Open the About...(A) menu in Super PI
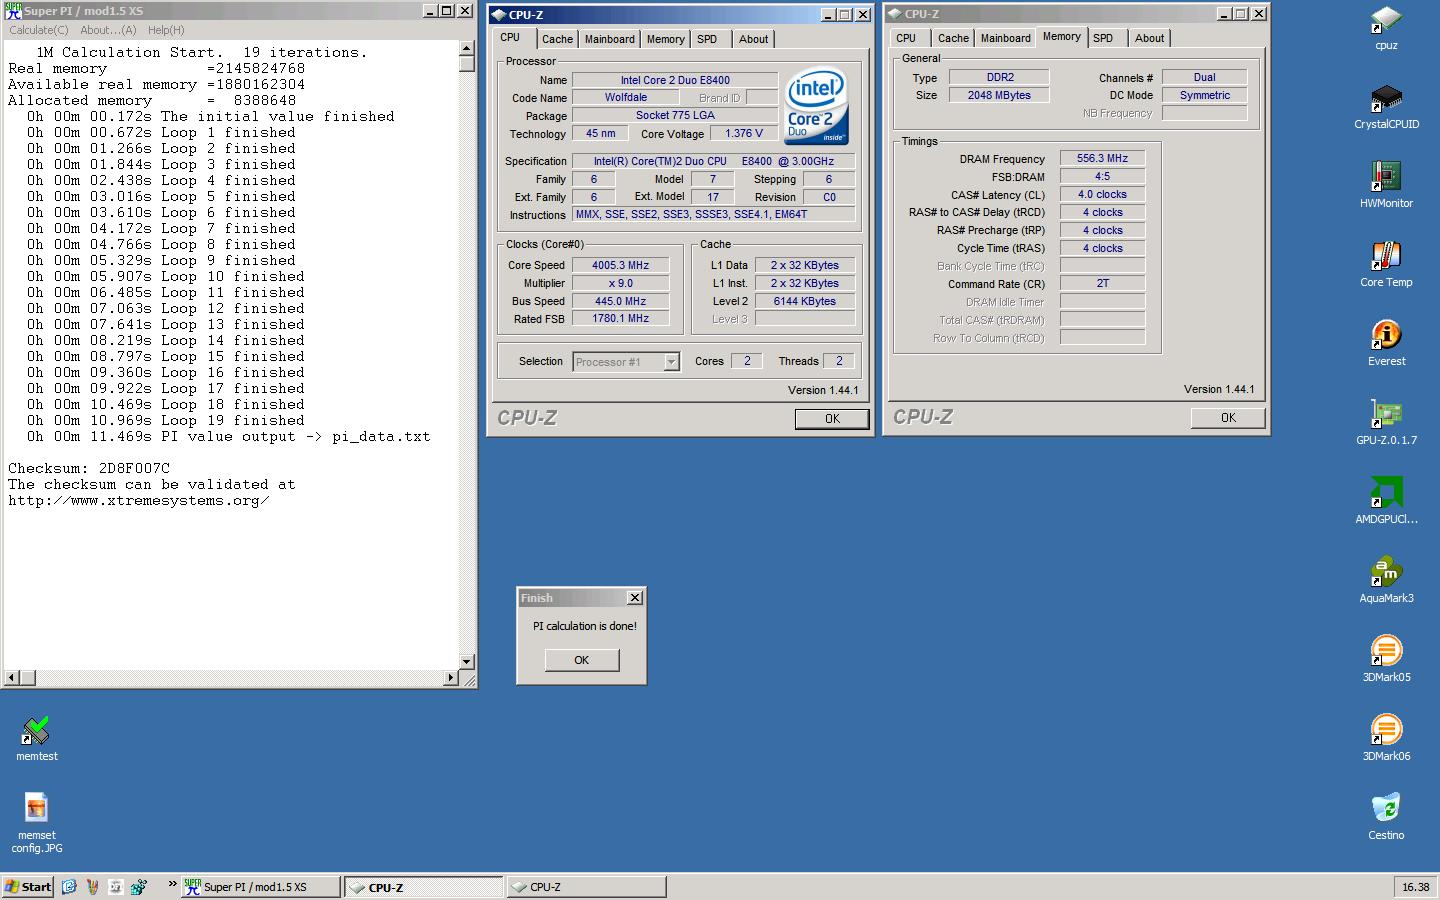Screen dimensions: 1440x900 pos(108,30)
